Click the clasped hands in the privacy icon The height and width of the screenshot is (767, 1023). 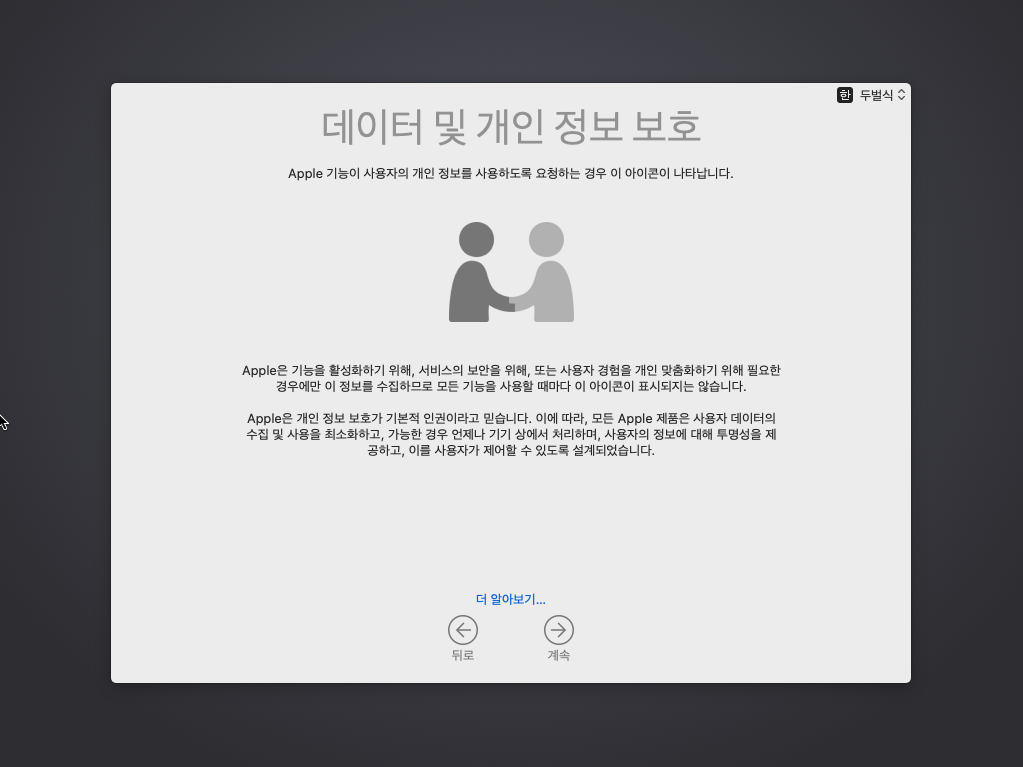pyautogui.click(x=511, y=300)
